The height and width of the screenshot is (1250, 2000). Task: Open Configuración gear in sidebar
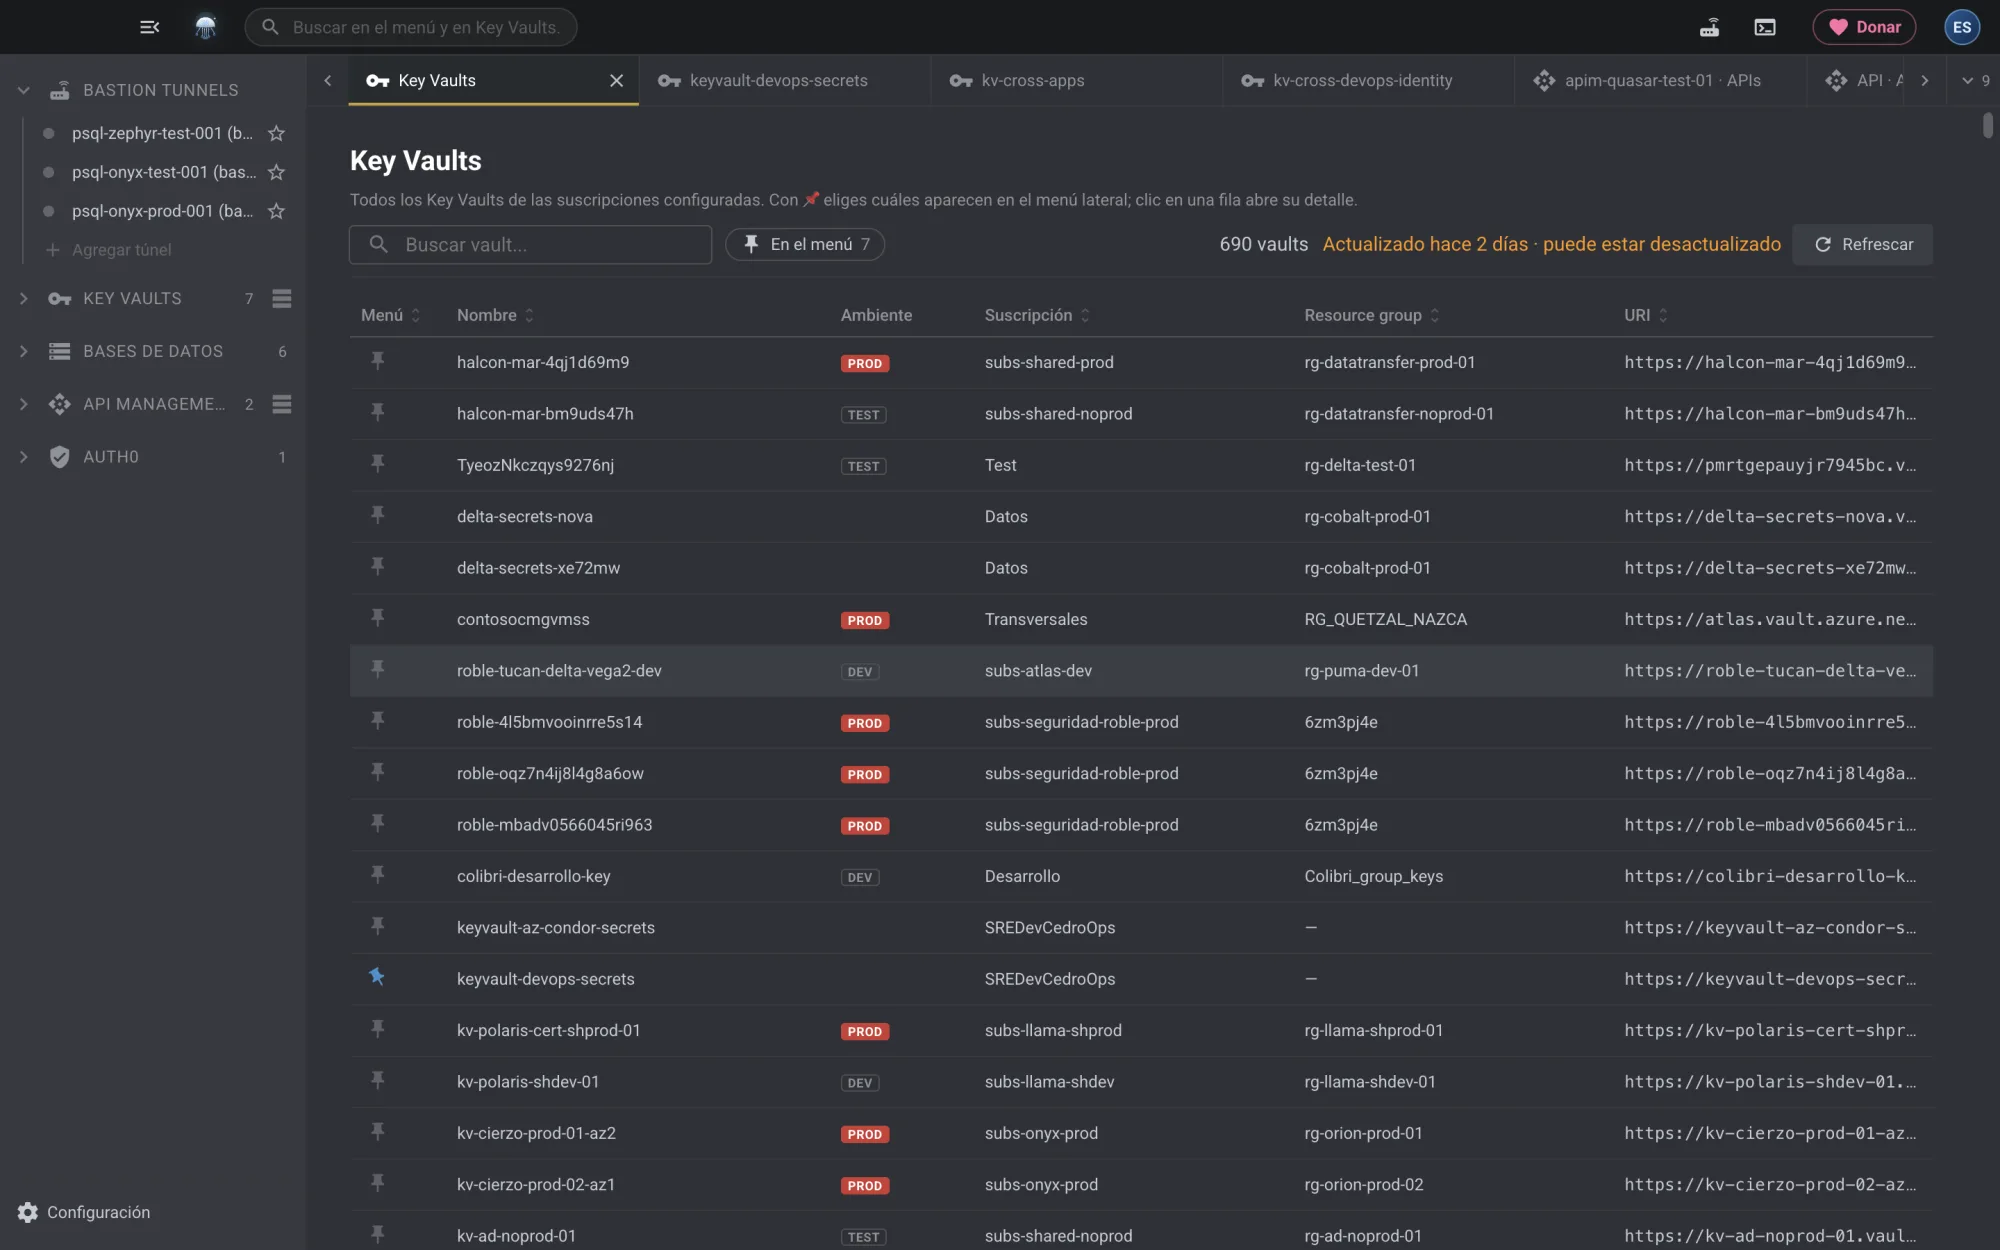(x=28, y=1212)
